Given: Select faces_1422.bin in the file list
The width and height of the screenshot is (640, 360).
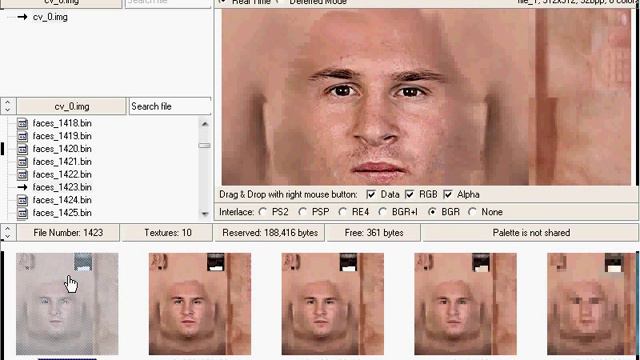Looking at the screenshot, I should pyautogui.click(x=62, y=175).
